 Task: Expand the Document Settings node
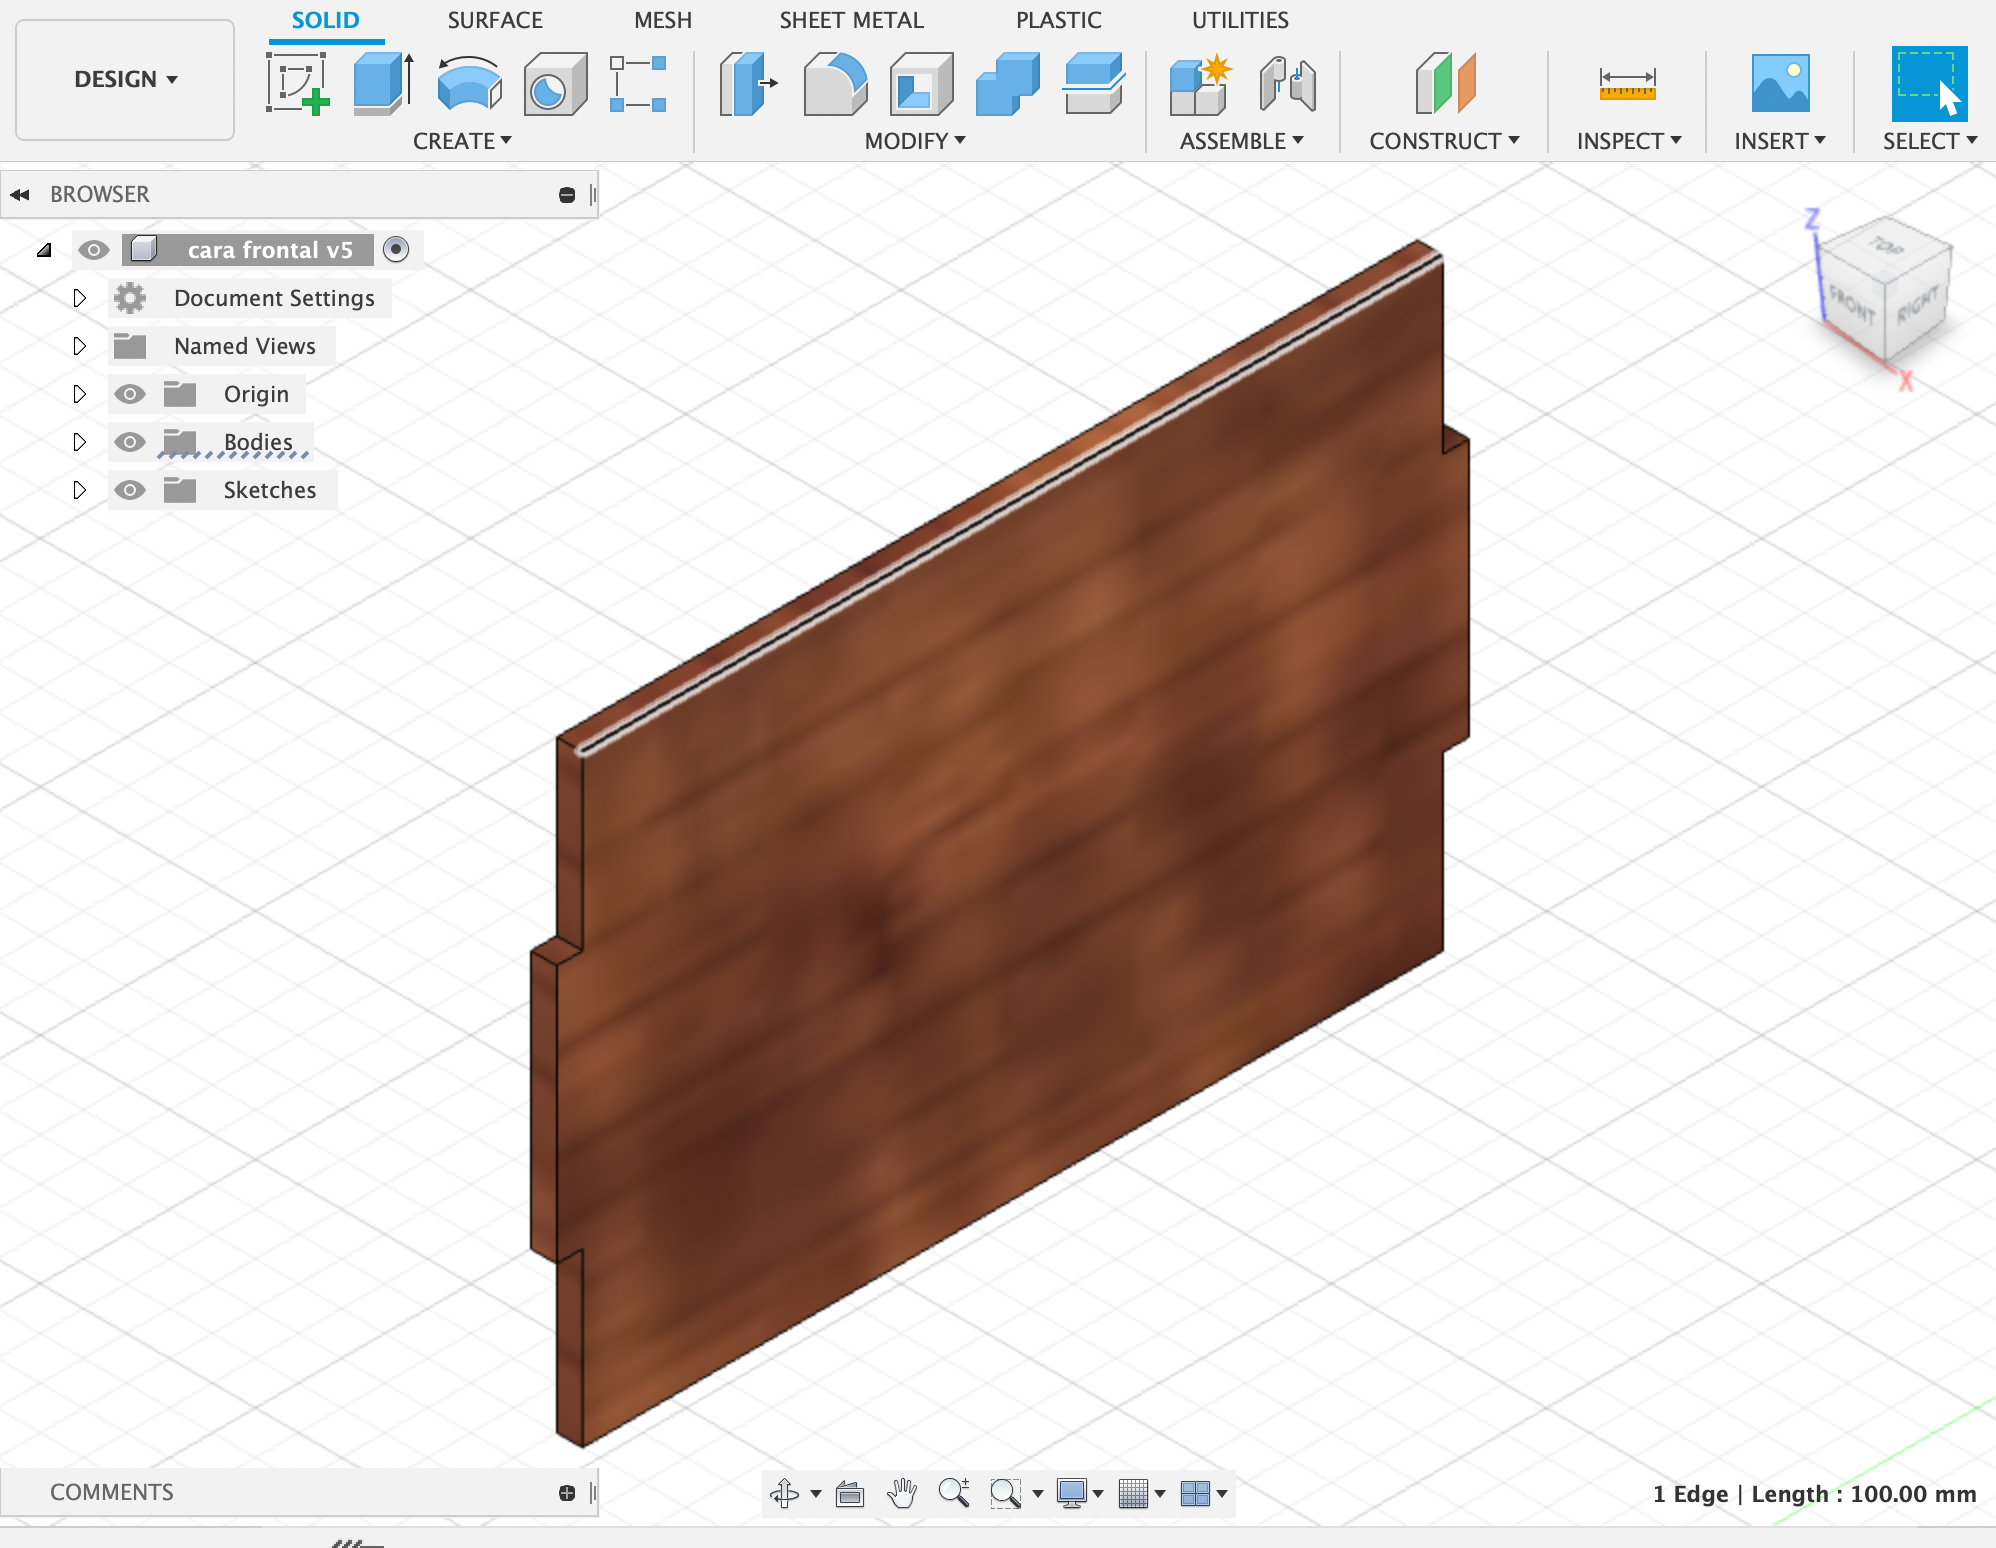[80, 298]
